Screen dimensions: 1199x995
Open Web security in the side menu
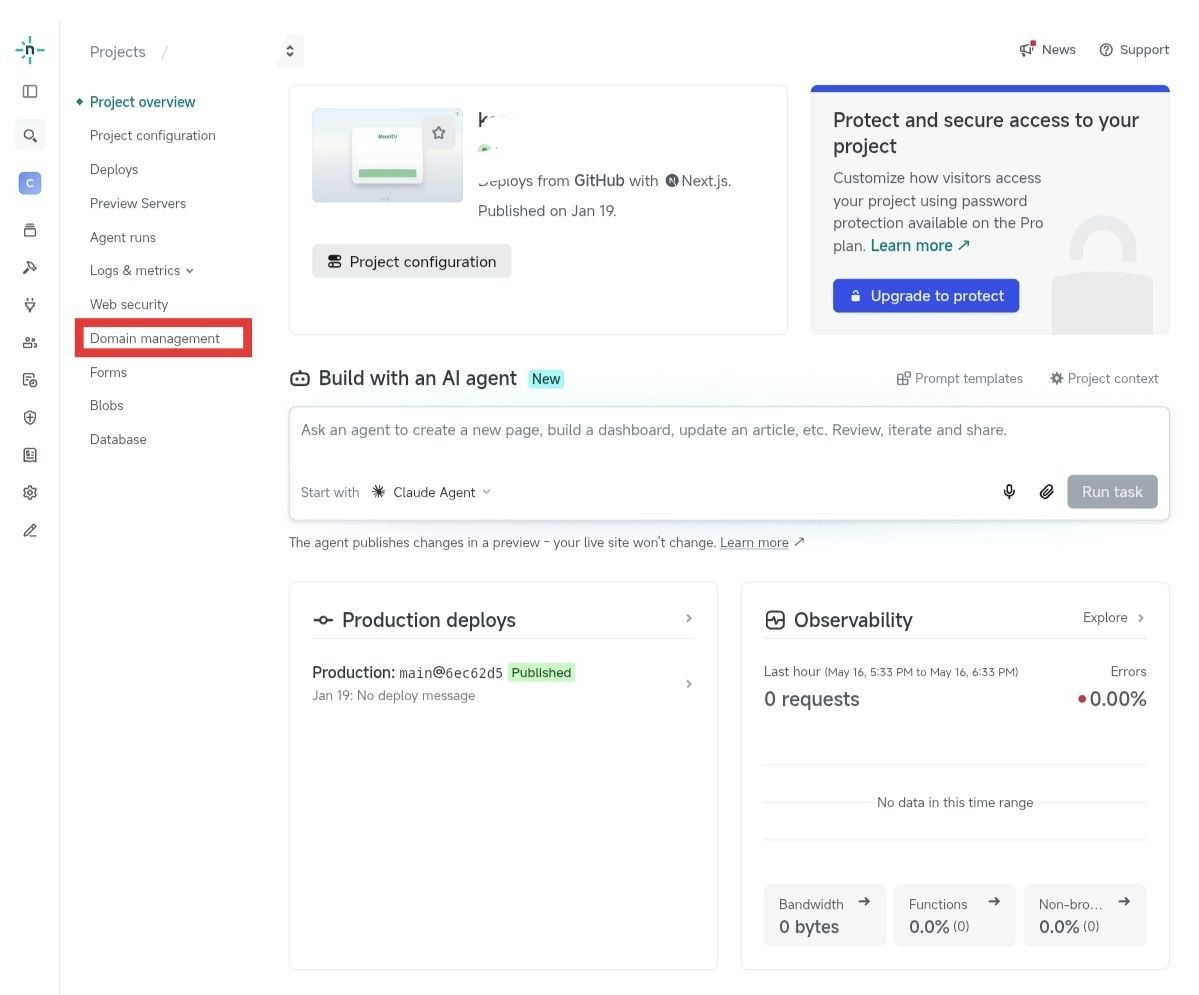[x=128, y=304]
